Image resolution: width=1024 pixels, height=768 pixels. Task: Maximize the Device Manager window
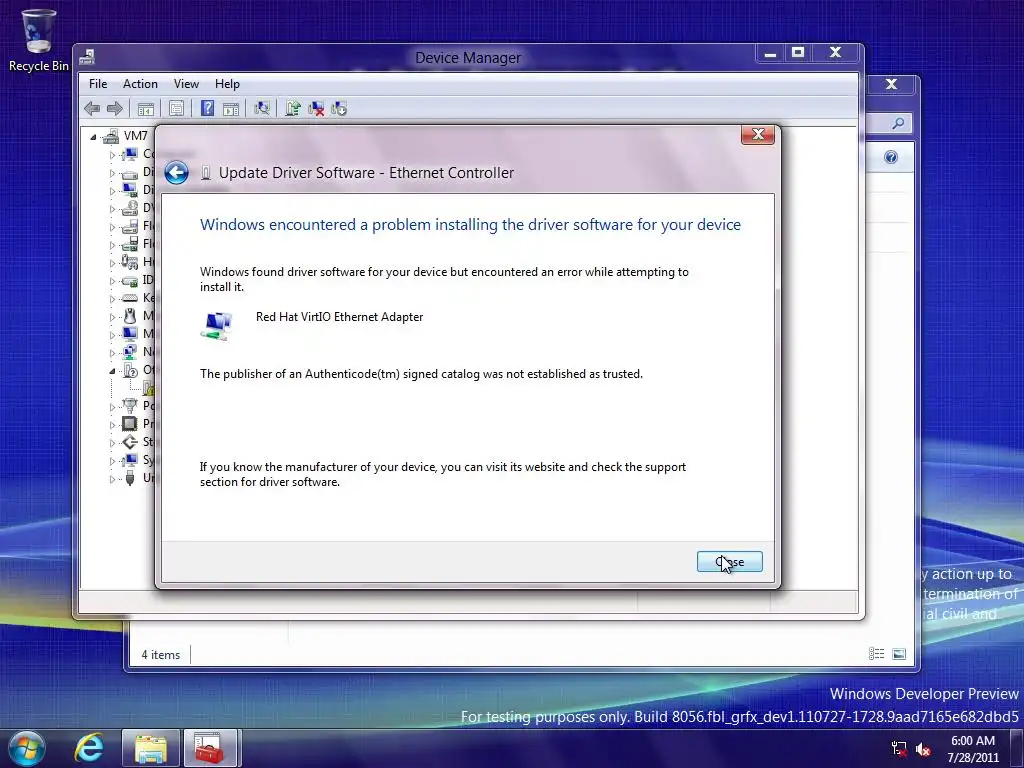pyautogui.click(x=798, y=53)
